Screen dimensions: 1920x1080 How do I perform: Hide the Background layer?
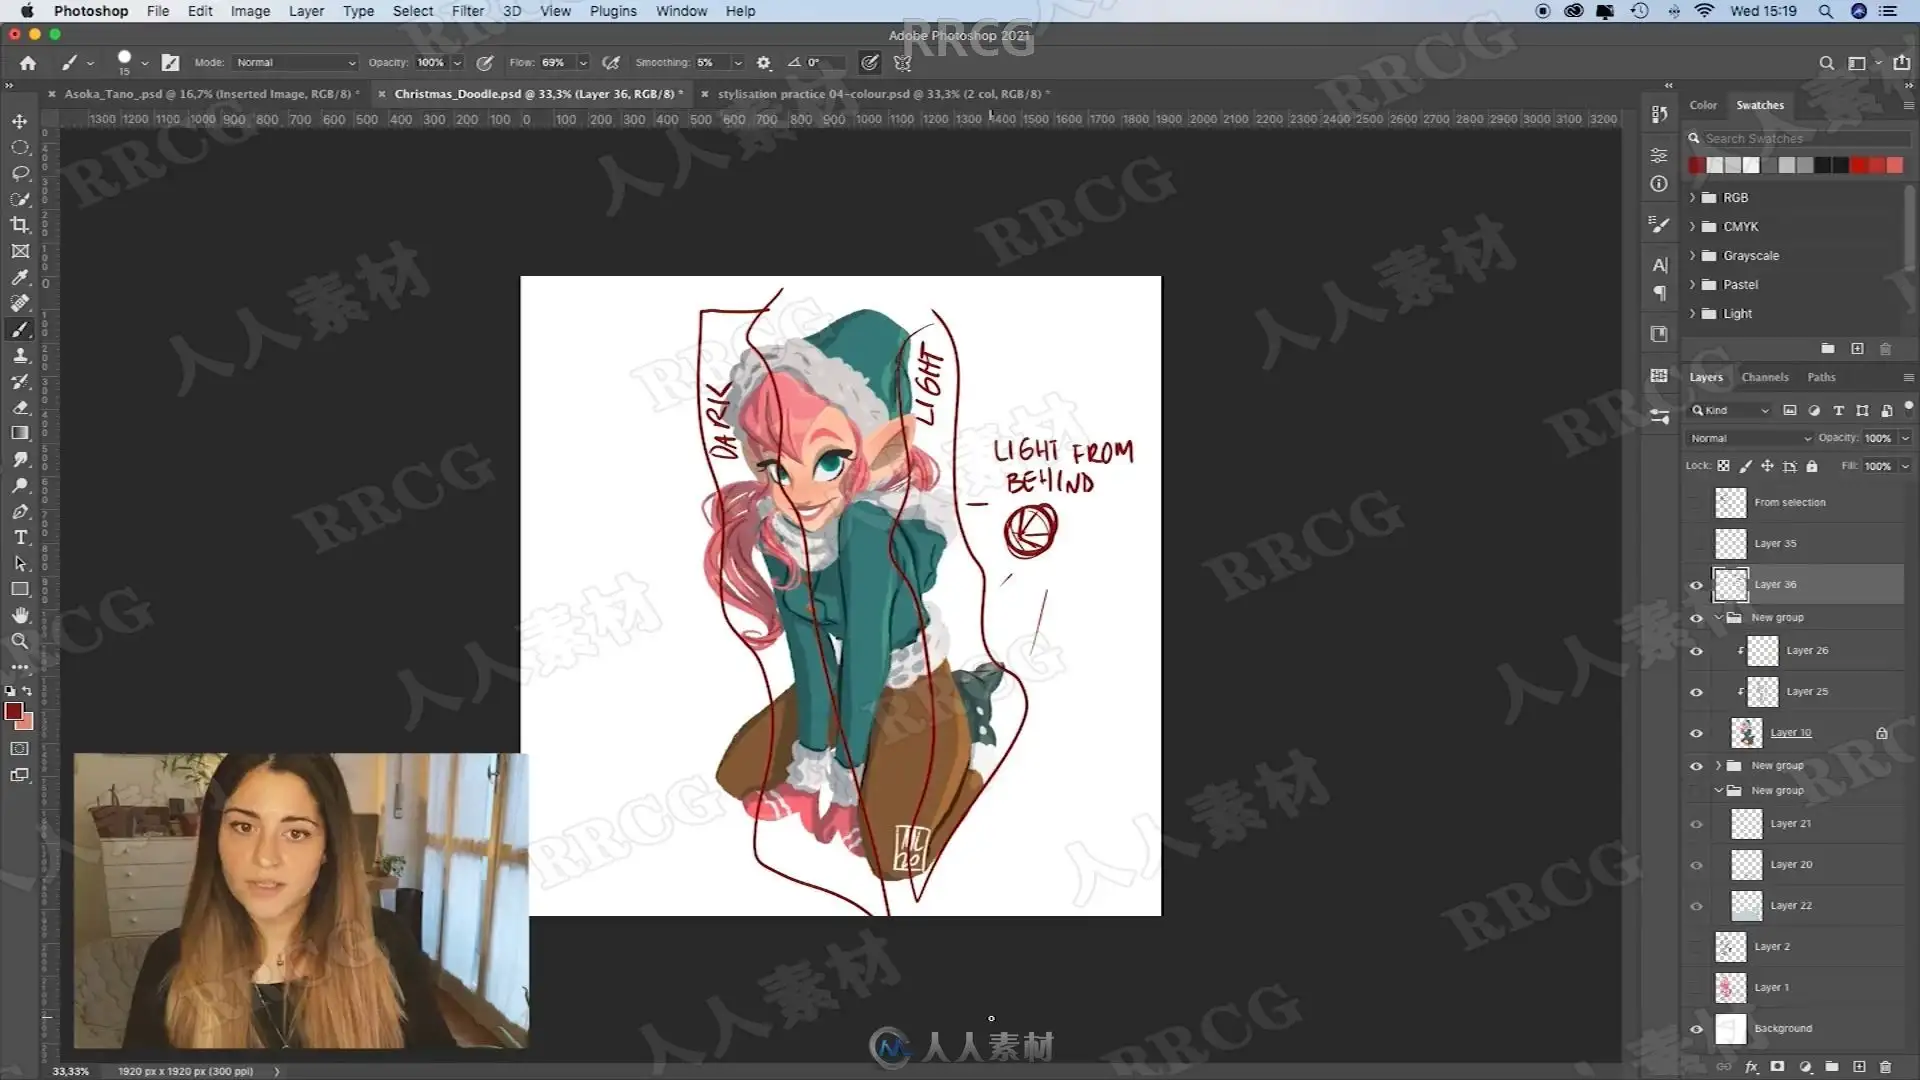(1696, 1029)
